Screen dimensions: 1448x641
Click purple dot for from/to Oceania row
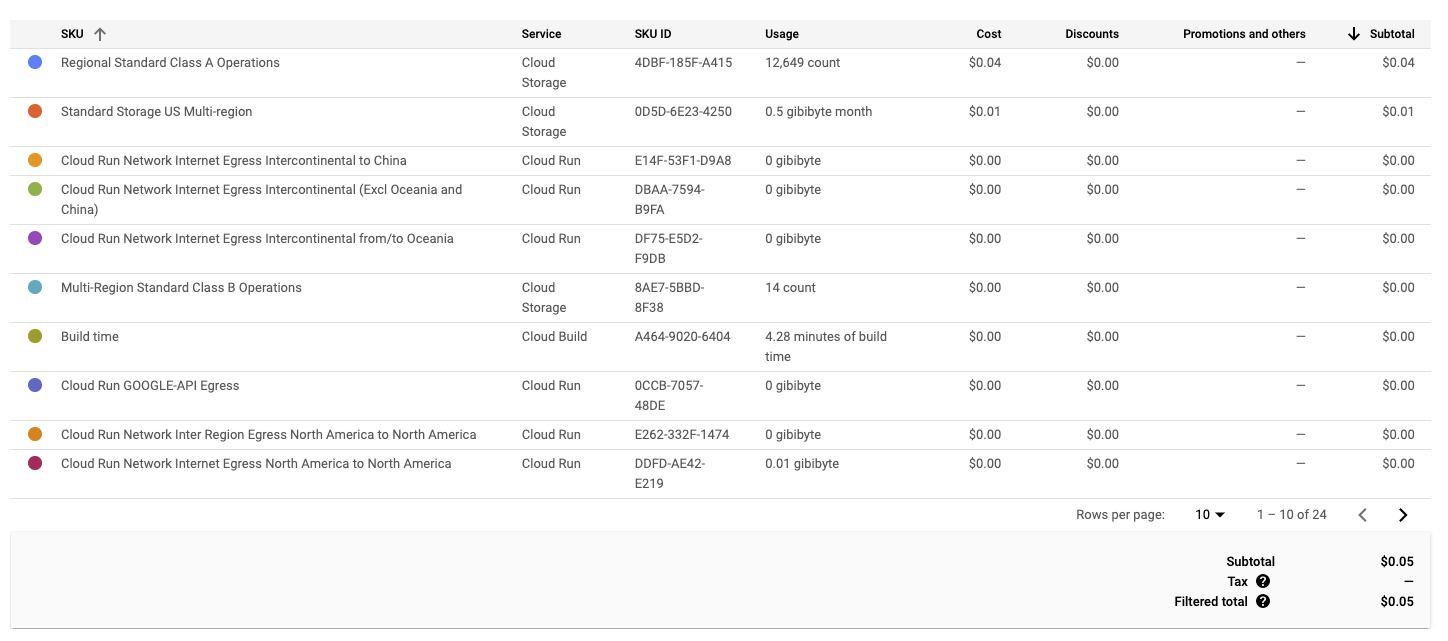click(x=35, y=238)
